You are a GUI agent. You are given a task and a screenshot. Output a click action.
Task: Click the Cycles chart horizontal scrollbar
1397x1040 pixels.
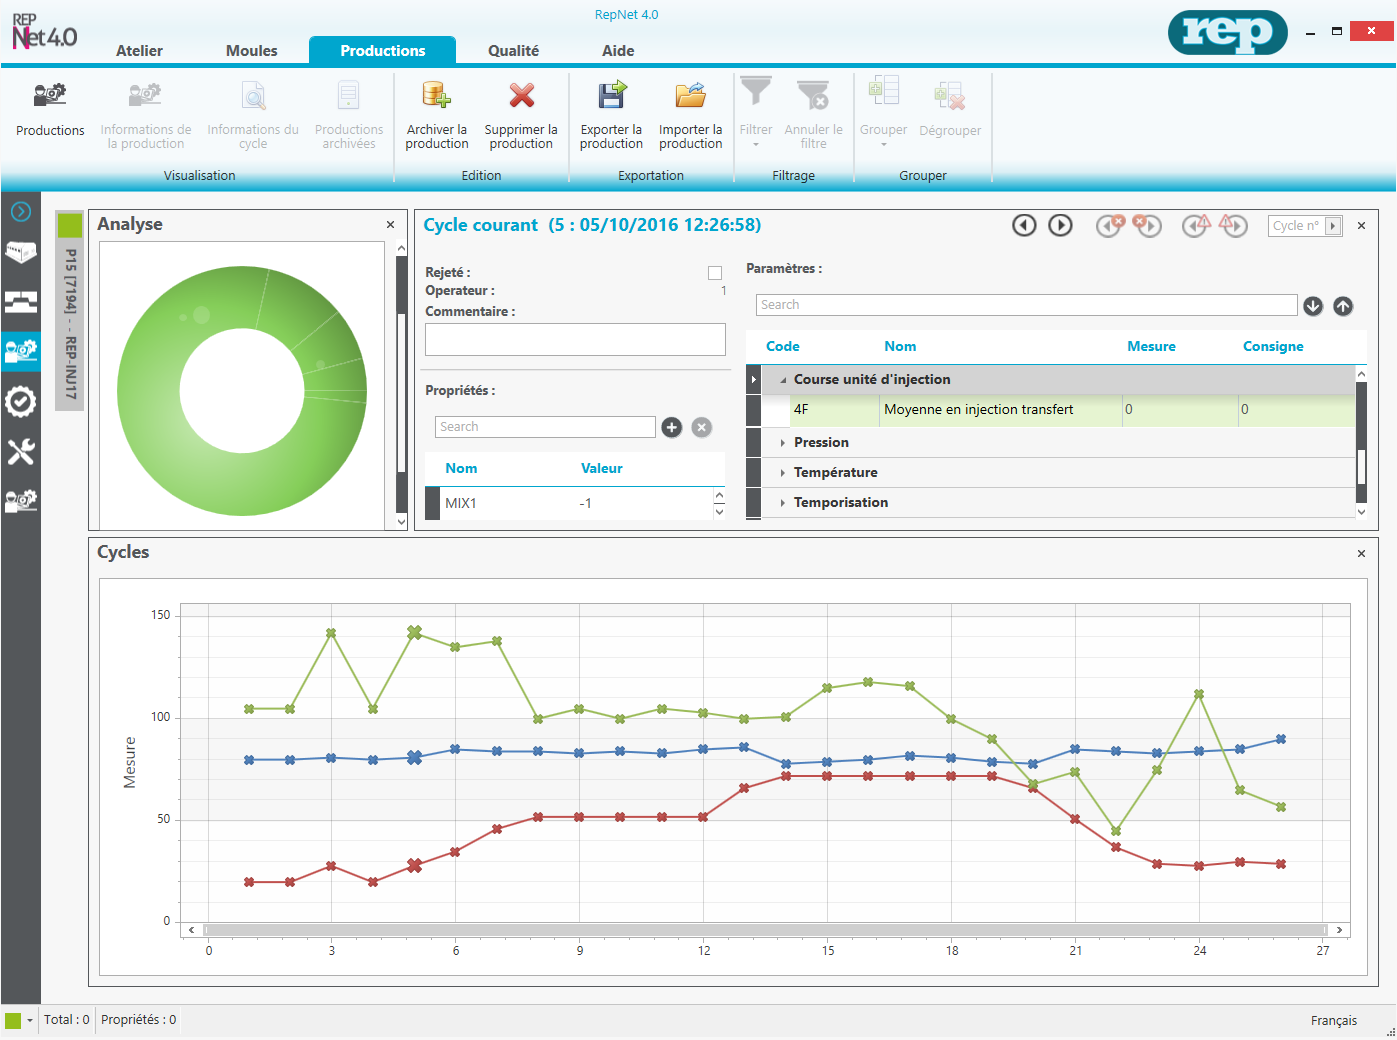coord(765,930)
